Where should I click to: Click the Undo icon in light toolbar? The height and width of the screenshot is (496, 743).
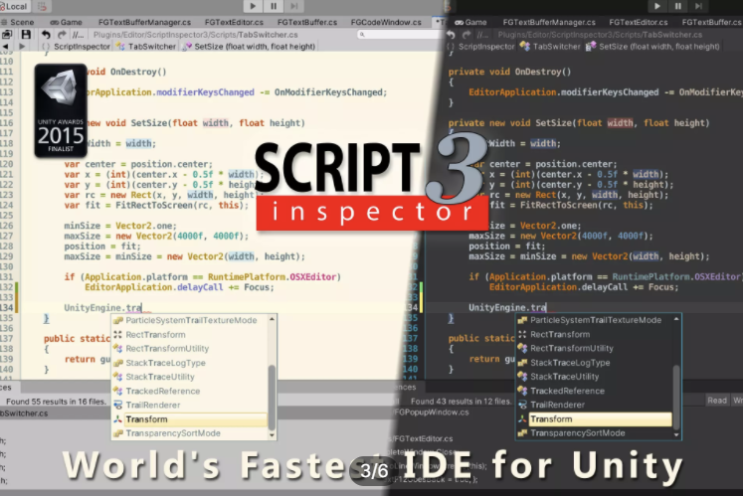point(45,35)
